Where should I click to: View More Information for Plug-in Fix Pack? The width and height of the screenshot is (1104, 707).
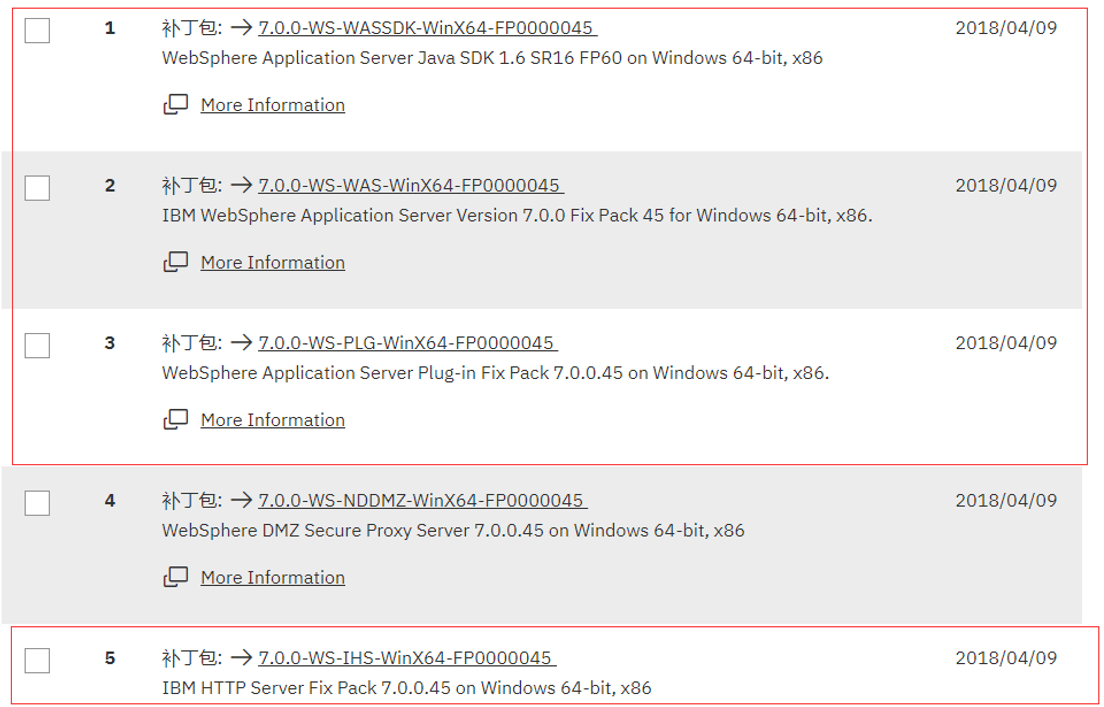coord(272,420)
